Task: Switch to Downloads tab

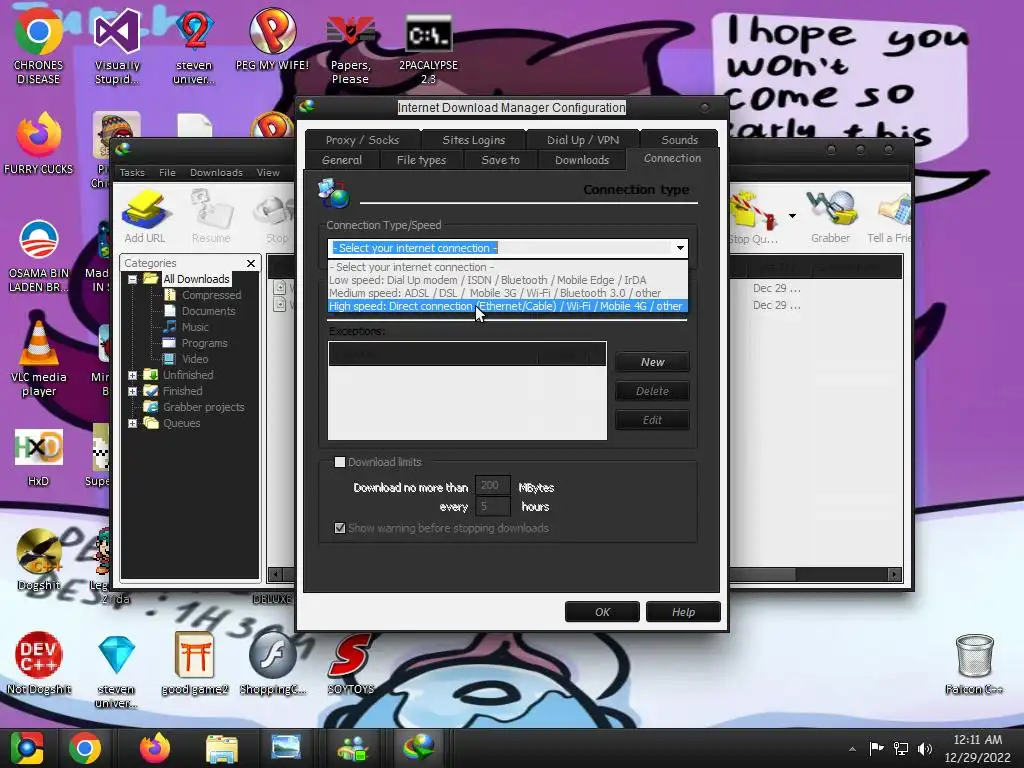Action: click(582, 160)
